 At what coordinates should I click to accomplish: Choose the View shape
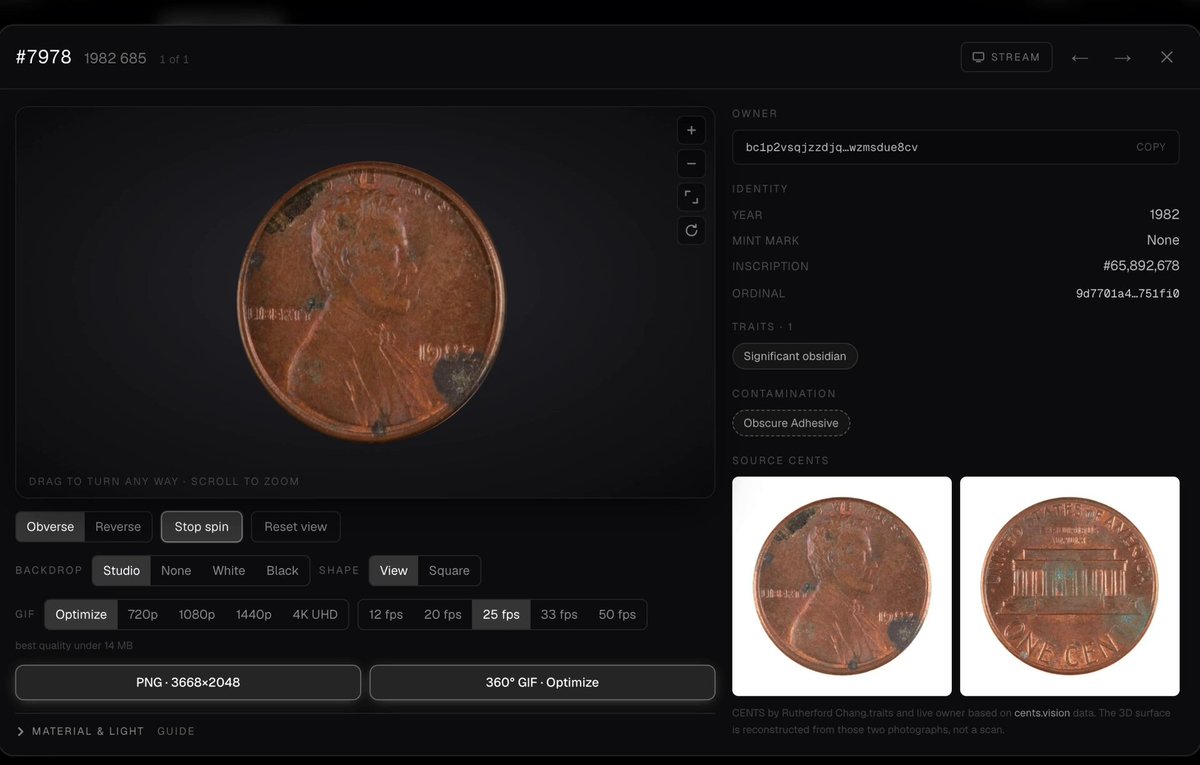pos(394,570)
